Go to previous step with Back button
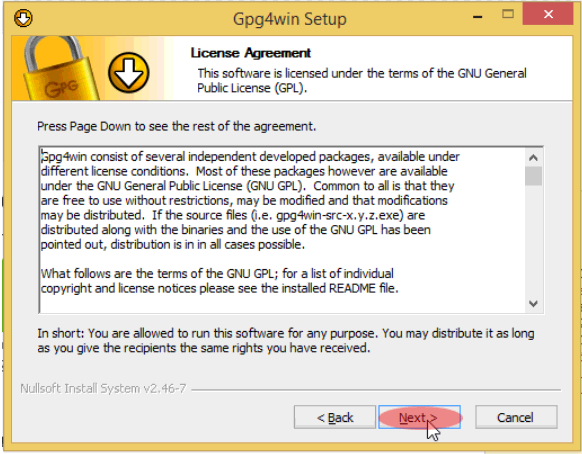 coord(335,417)
